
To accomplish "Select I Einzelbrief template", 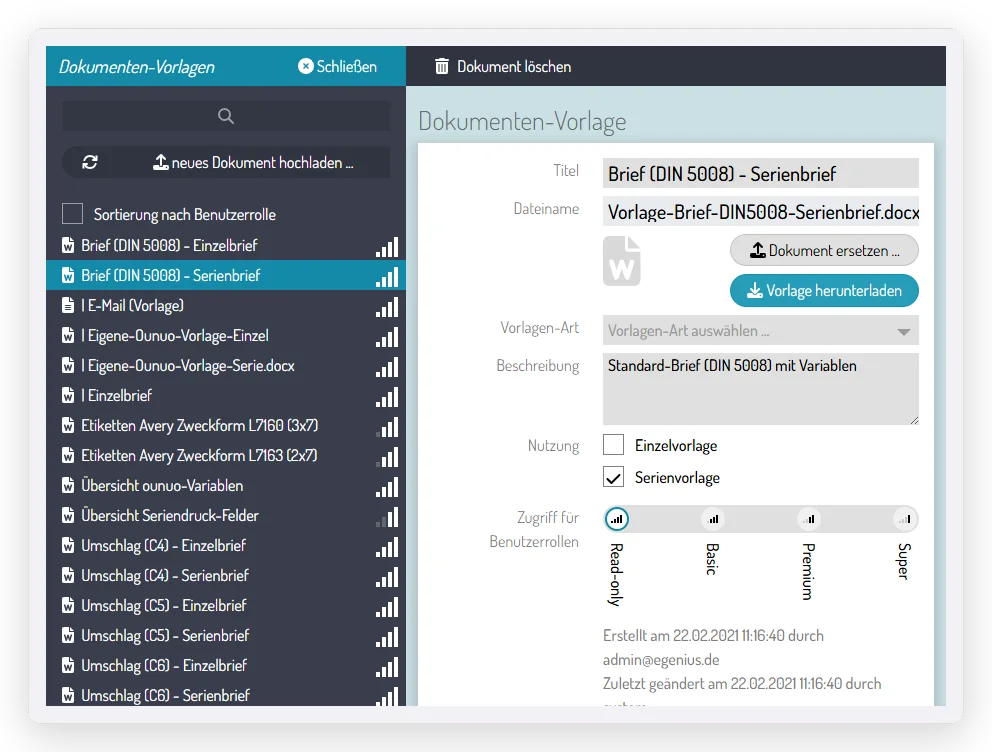I will [226, 395].
